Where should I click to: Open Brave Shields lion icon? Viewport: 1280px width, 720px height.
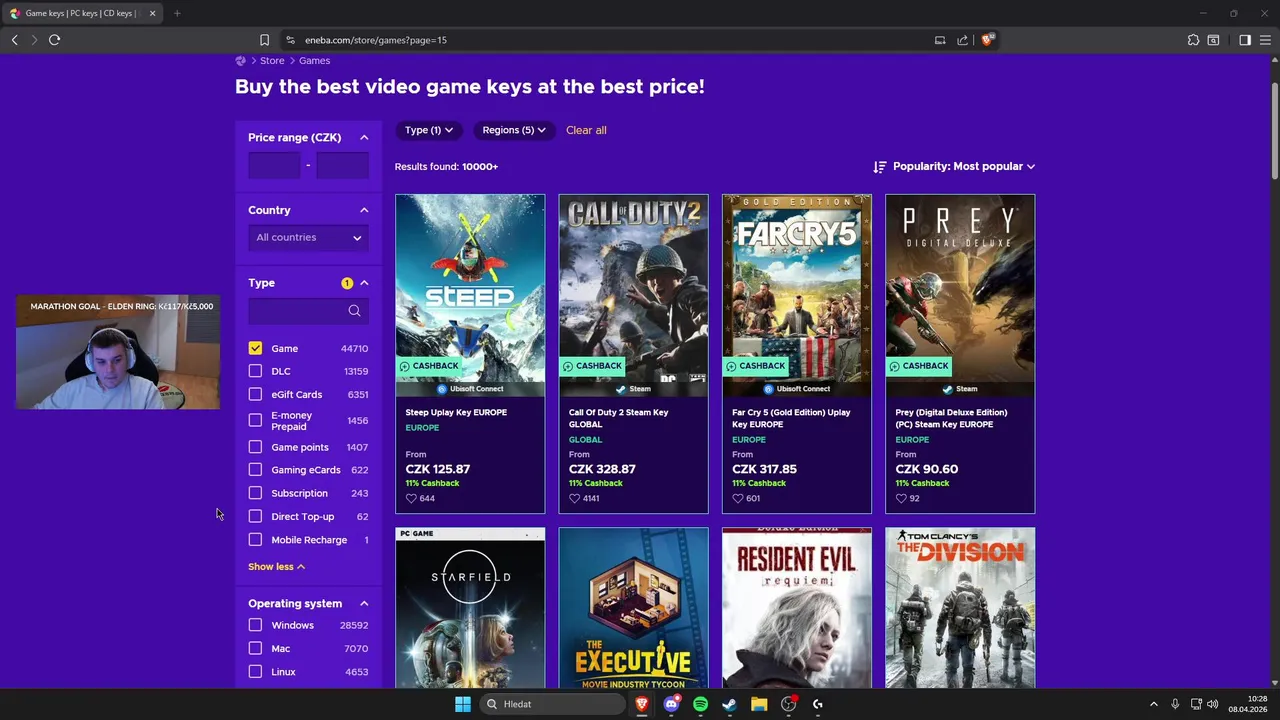(x=987, y=40)
